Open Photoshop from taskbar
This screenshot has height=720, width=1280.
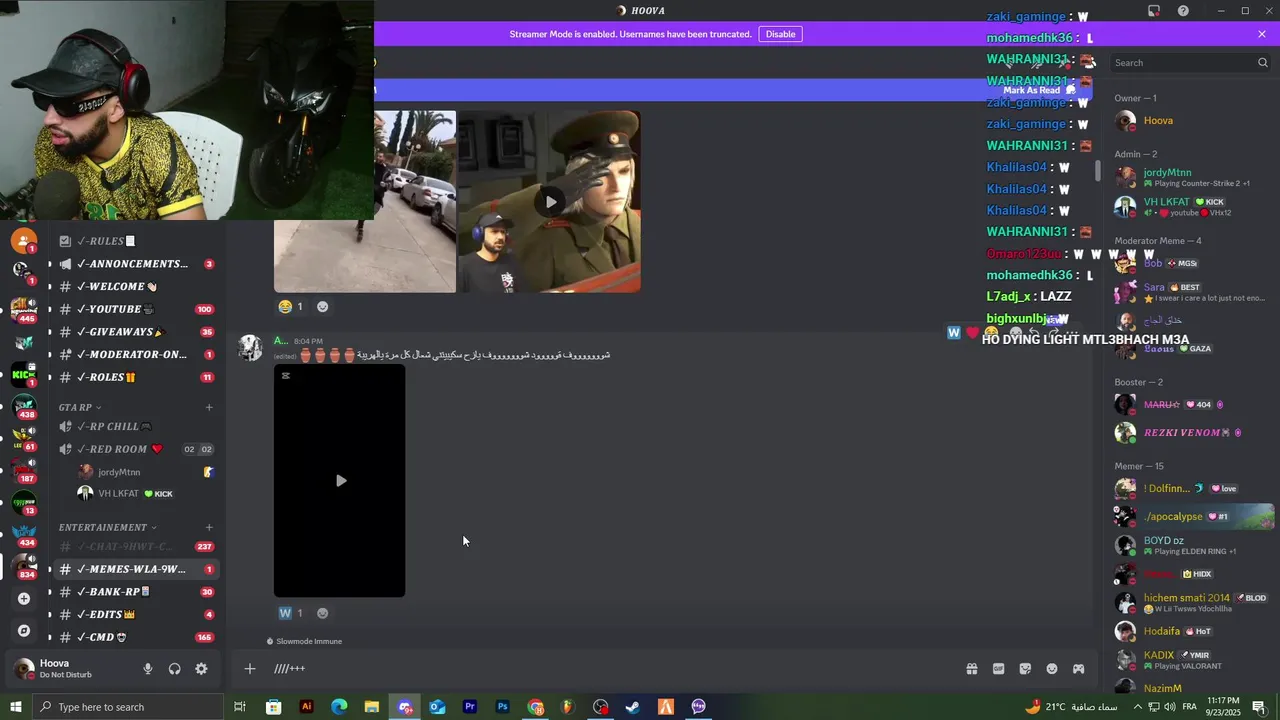click(503, 707)
